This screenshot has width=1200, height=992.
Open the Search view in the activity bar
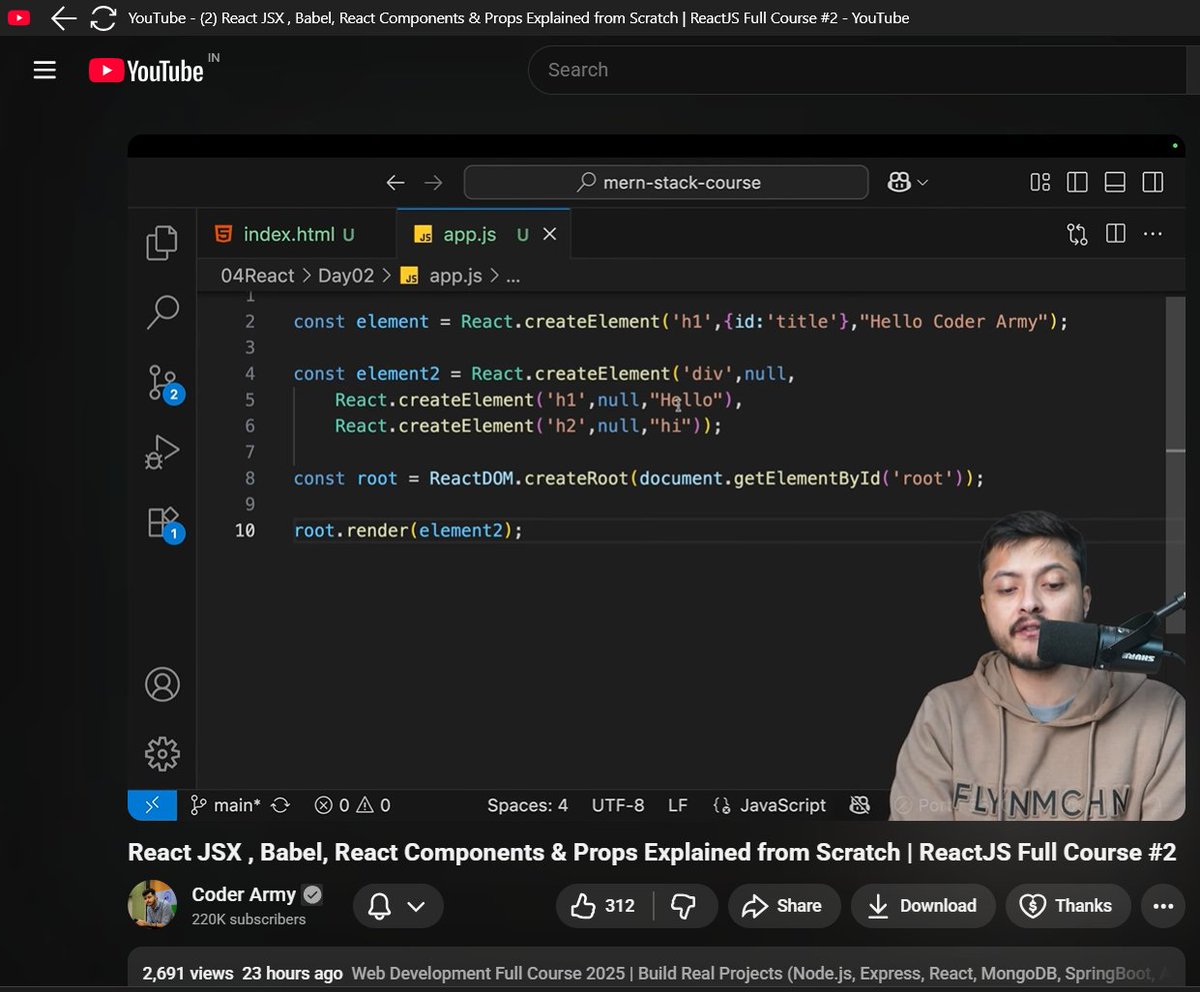pyautogui.click(x=162, y=312)
